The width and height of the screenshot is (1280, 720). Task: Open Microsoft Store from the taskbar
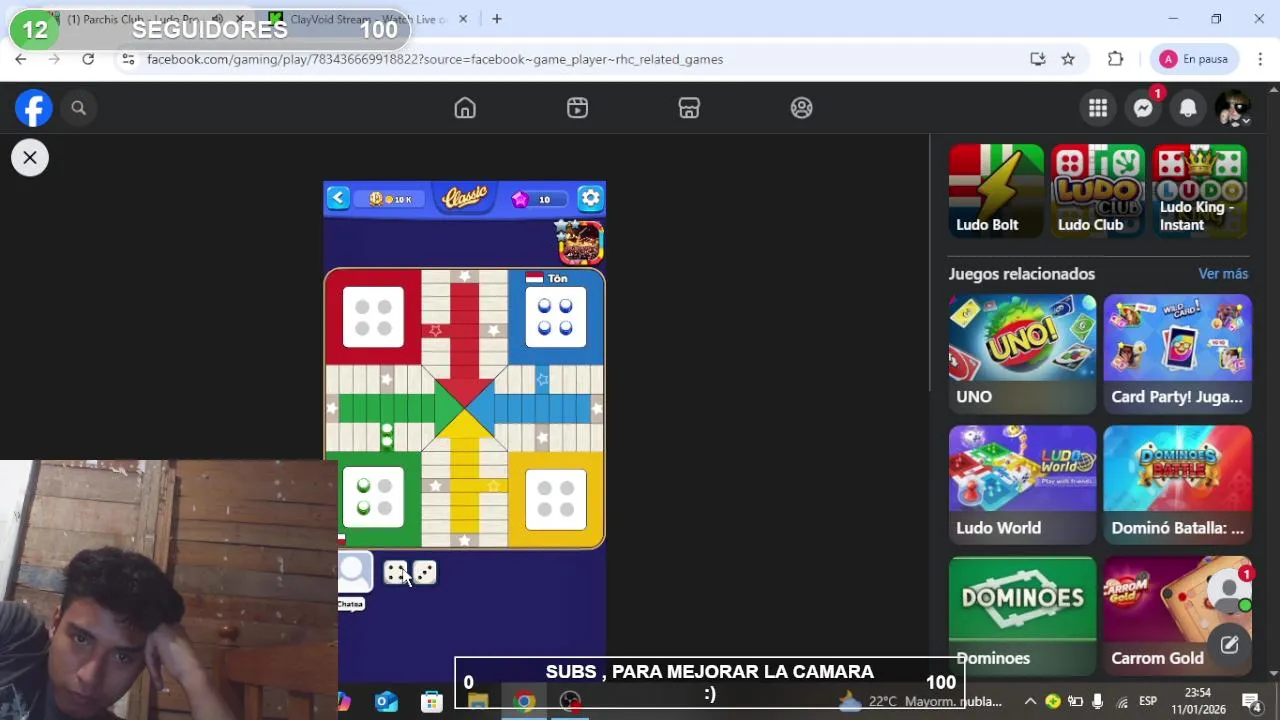(x=432, y=702)
